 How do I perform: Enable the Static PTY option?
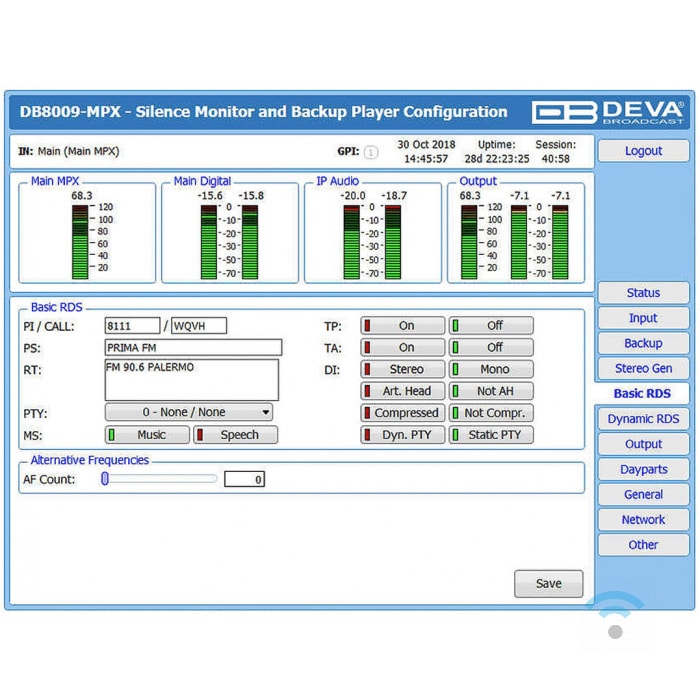tap(491, 435)
